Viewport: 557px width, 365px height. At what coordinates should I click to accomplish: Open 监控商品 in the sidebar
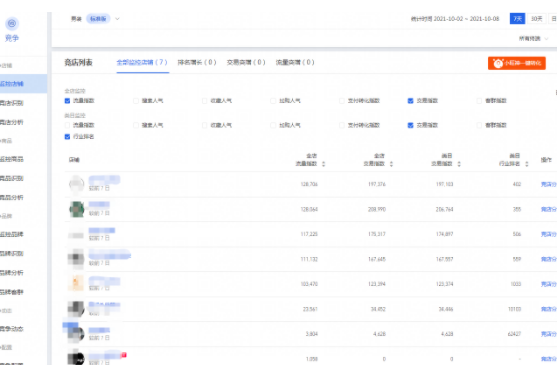(12, 159)
